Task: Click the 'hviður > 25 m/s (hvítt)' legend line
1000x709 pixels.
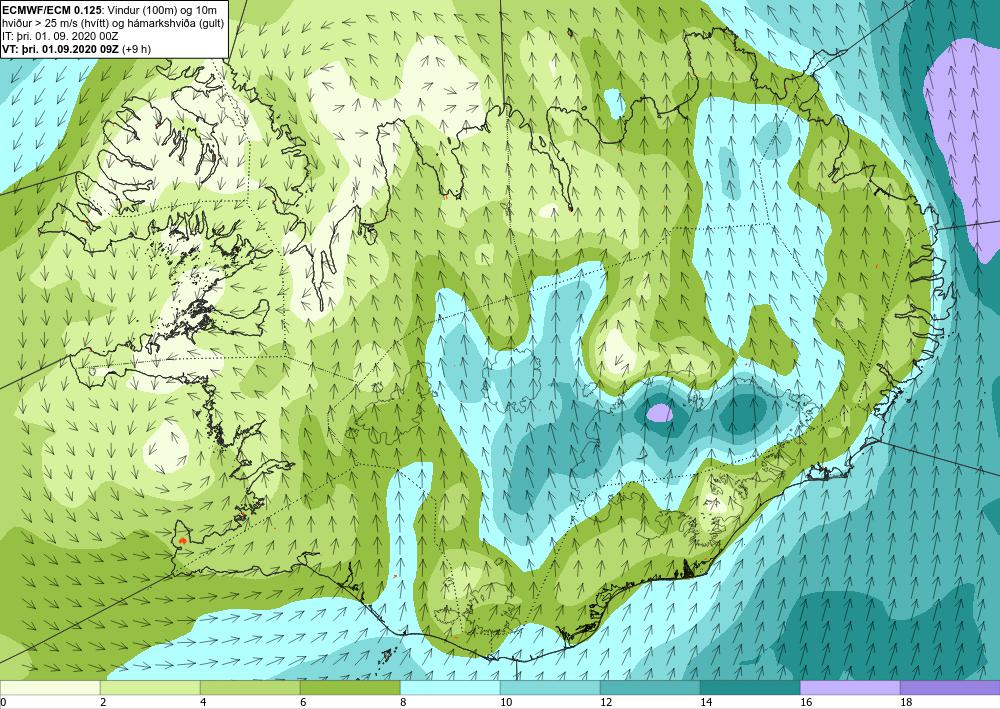Action: (54, 24)
